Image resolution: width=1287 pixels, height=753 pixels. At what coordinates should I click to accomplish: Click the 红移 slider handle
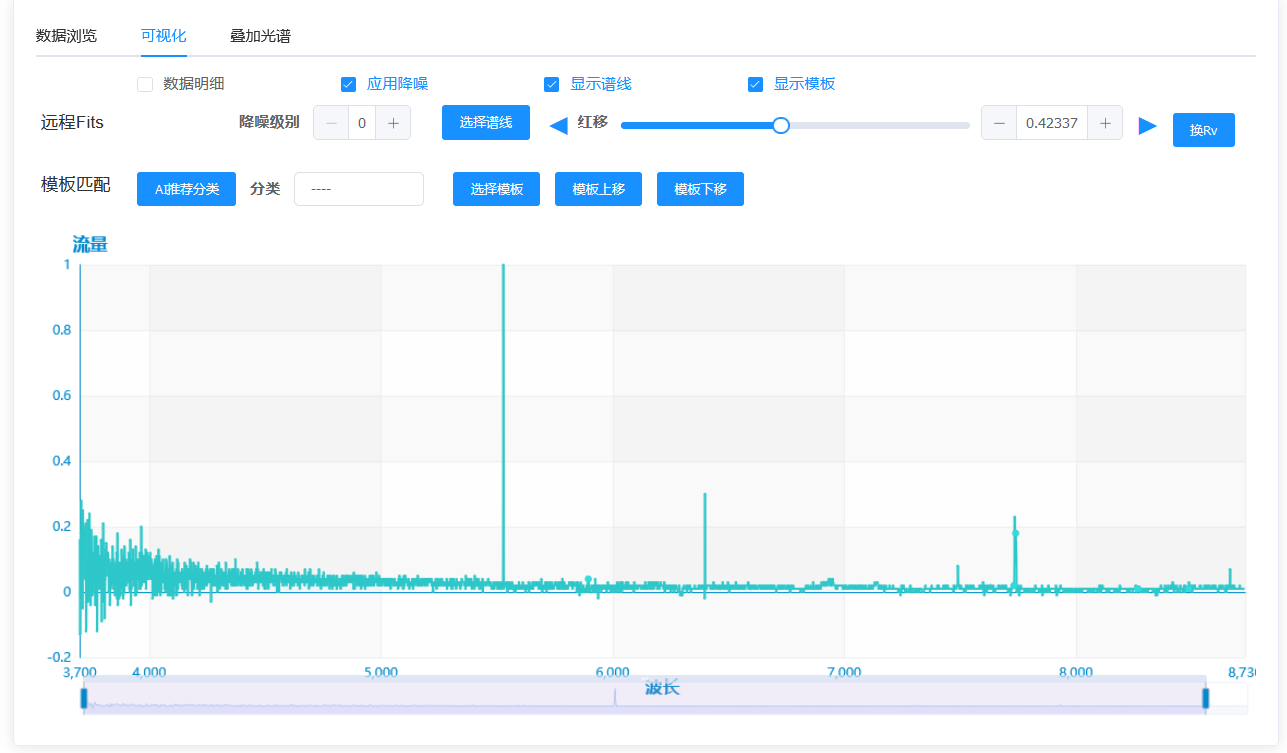[781, 125]
